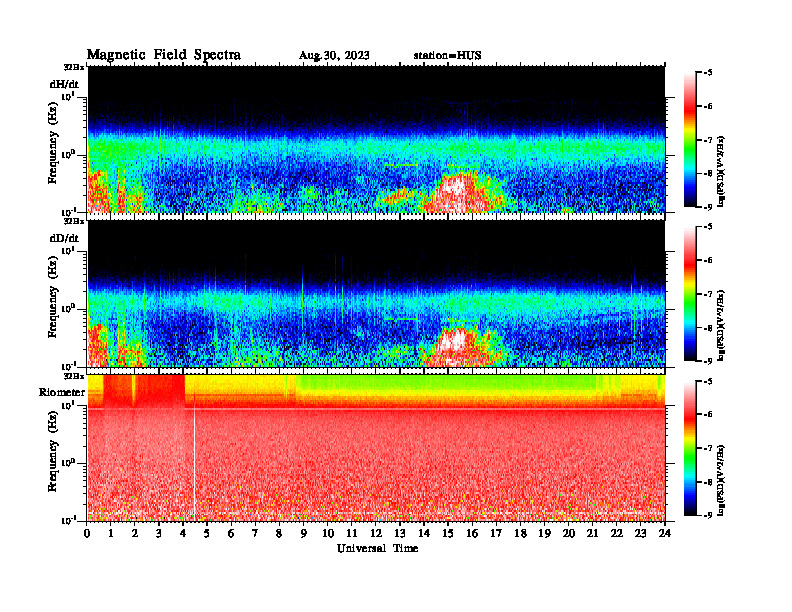Click '-5' on the dH/dt color bar scale
This screenshot has width=792, height=612.
[x=707, y=73]
